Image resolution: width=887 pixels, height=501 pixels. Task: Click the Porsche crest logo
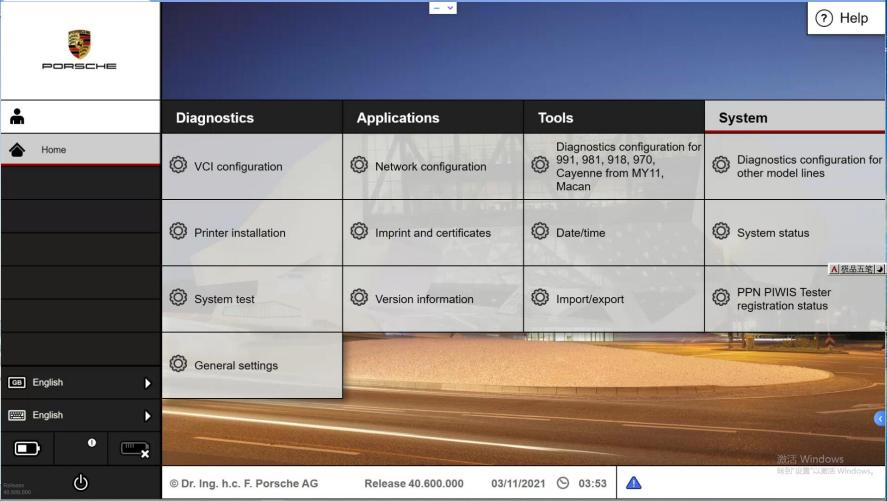[x=79, y=43]
